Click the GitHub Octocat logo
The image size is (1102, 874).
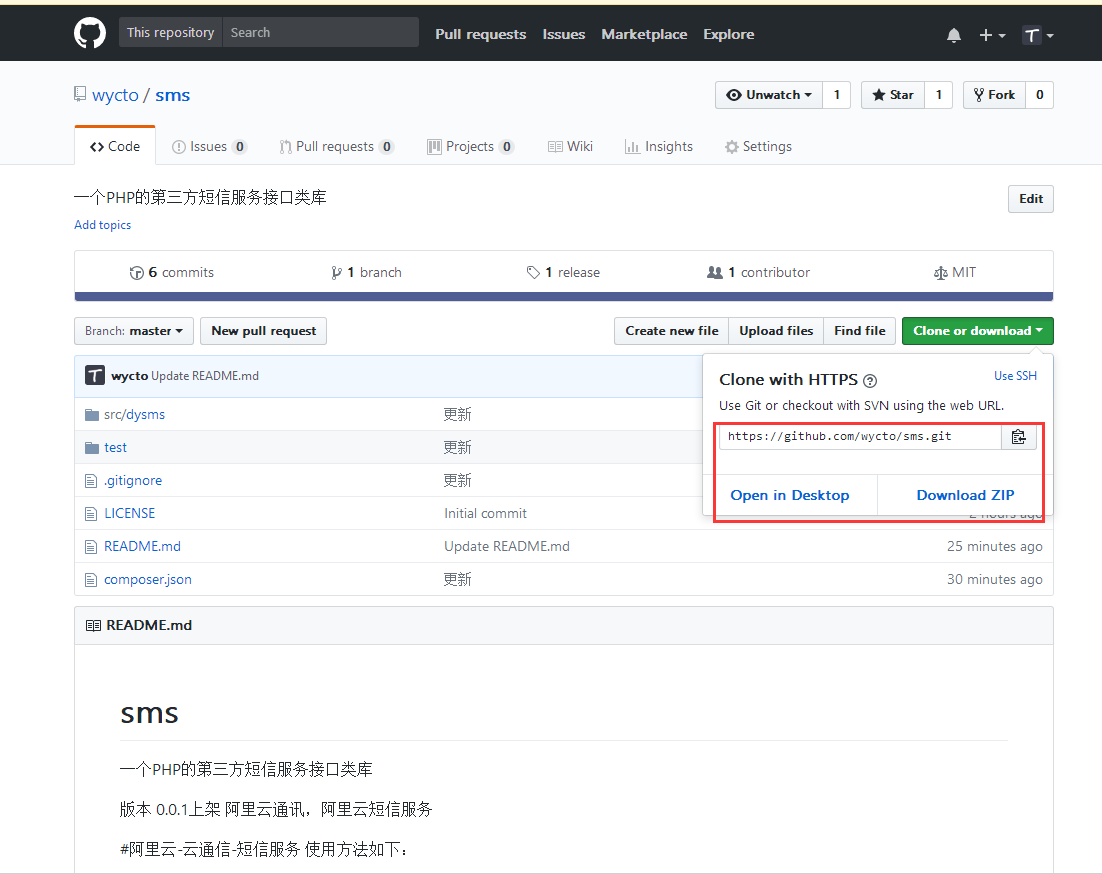point(90,33)
